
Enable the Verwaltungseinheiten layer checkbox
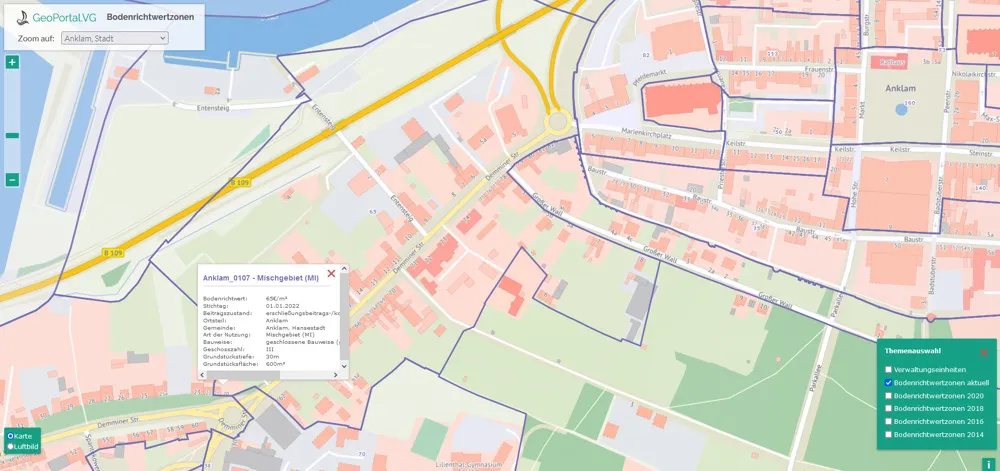click(x=889, y=370)
